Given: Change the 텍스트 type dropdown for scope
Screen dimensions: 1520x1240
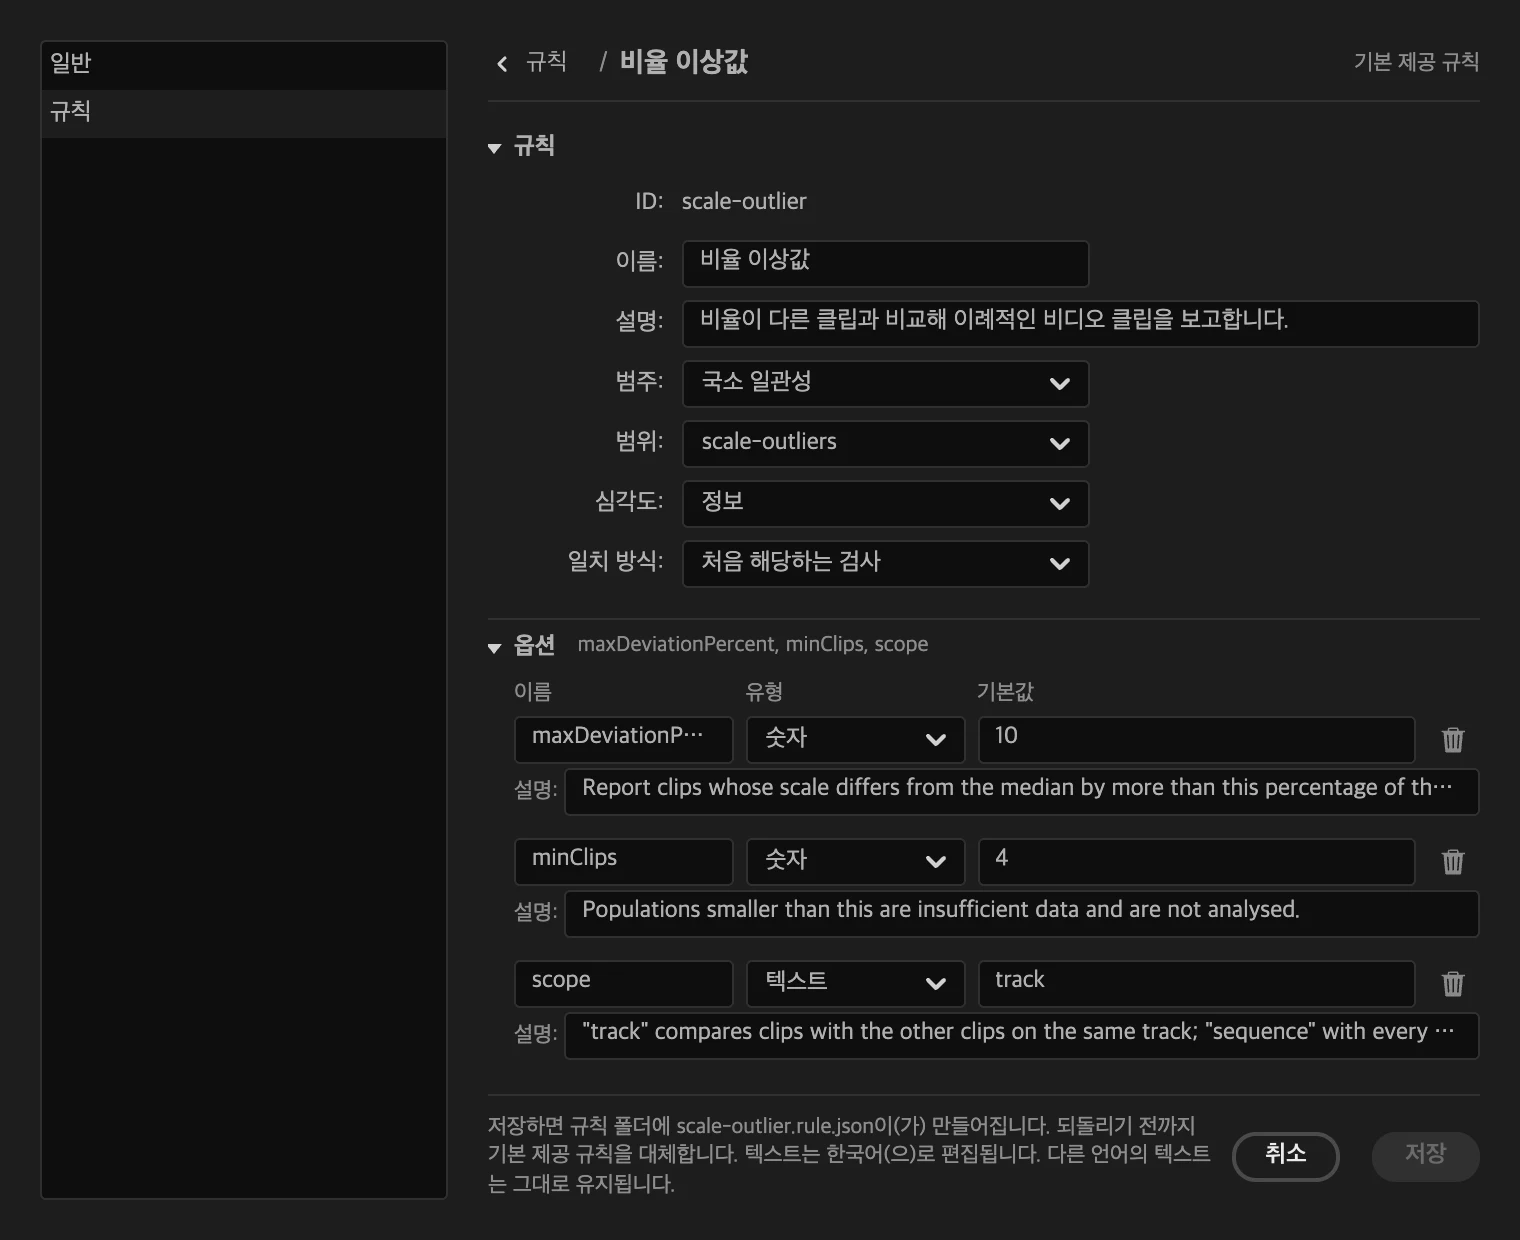Looking at the screenshot, I should [x=856, y=984].
